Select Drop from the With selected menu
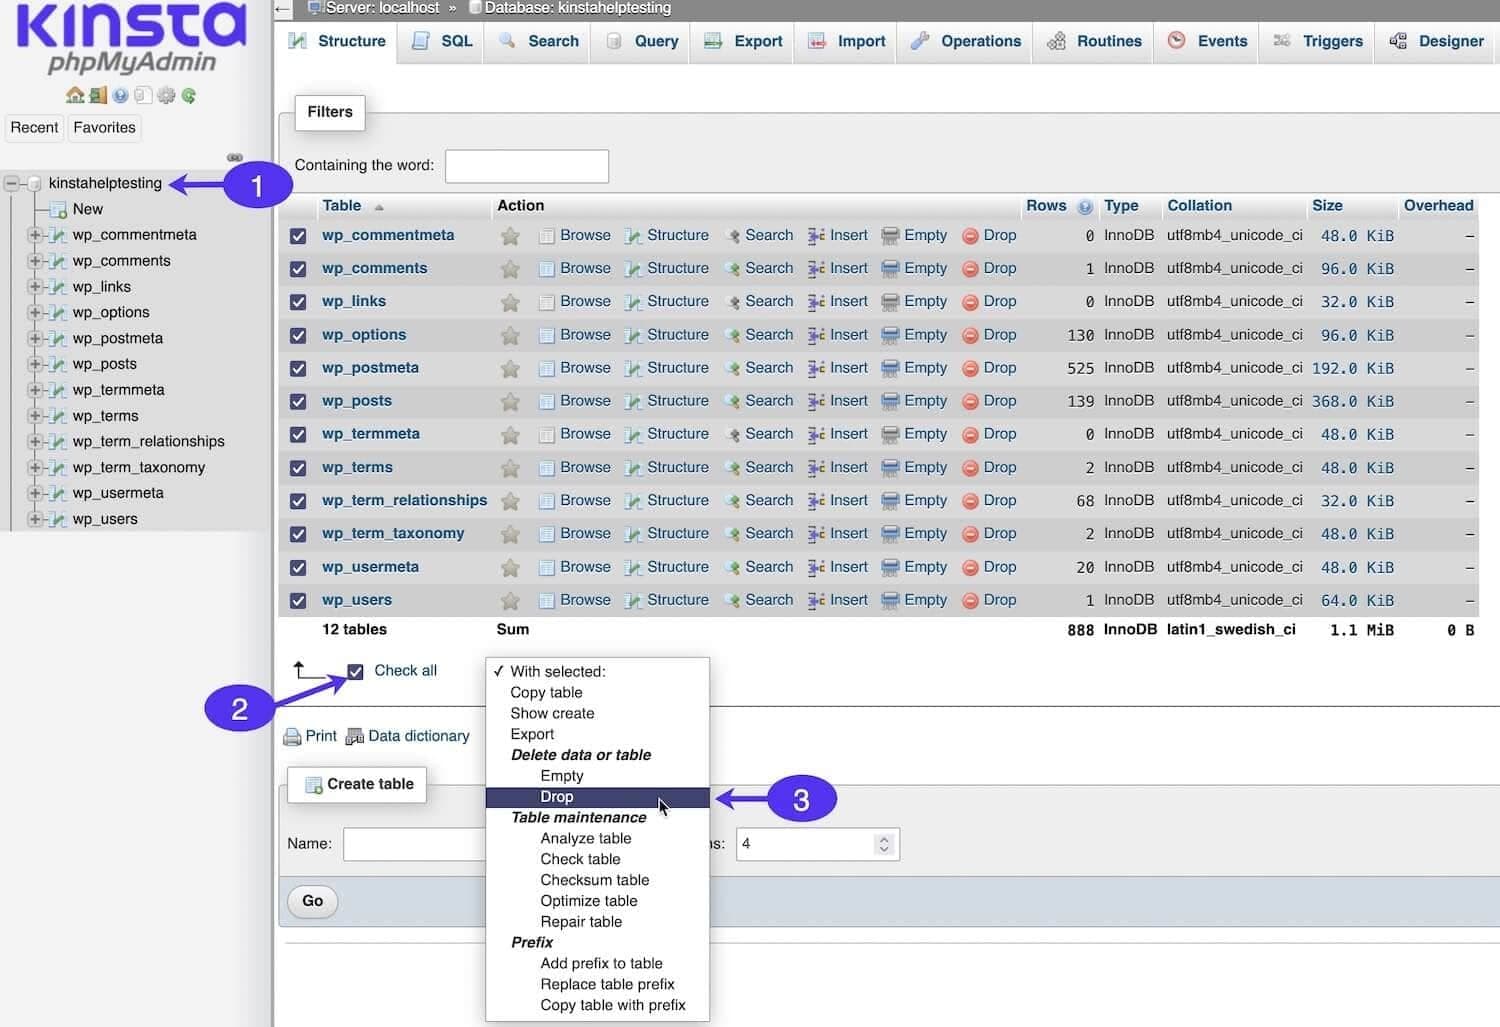 pyautogui.click(x=557, y=797)
